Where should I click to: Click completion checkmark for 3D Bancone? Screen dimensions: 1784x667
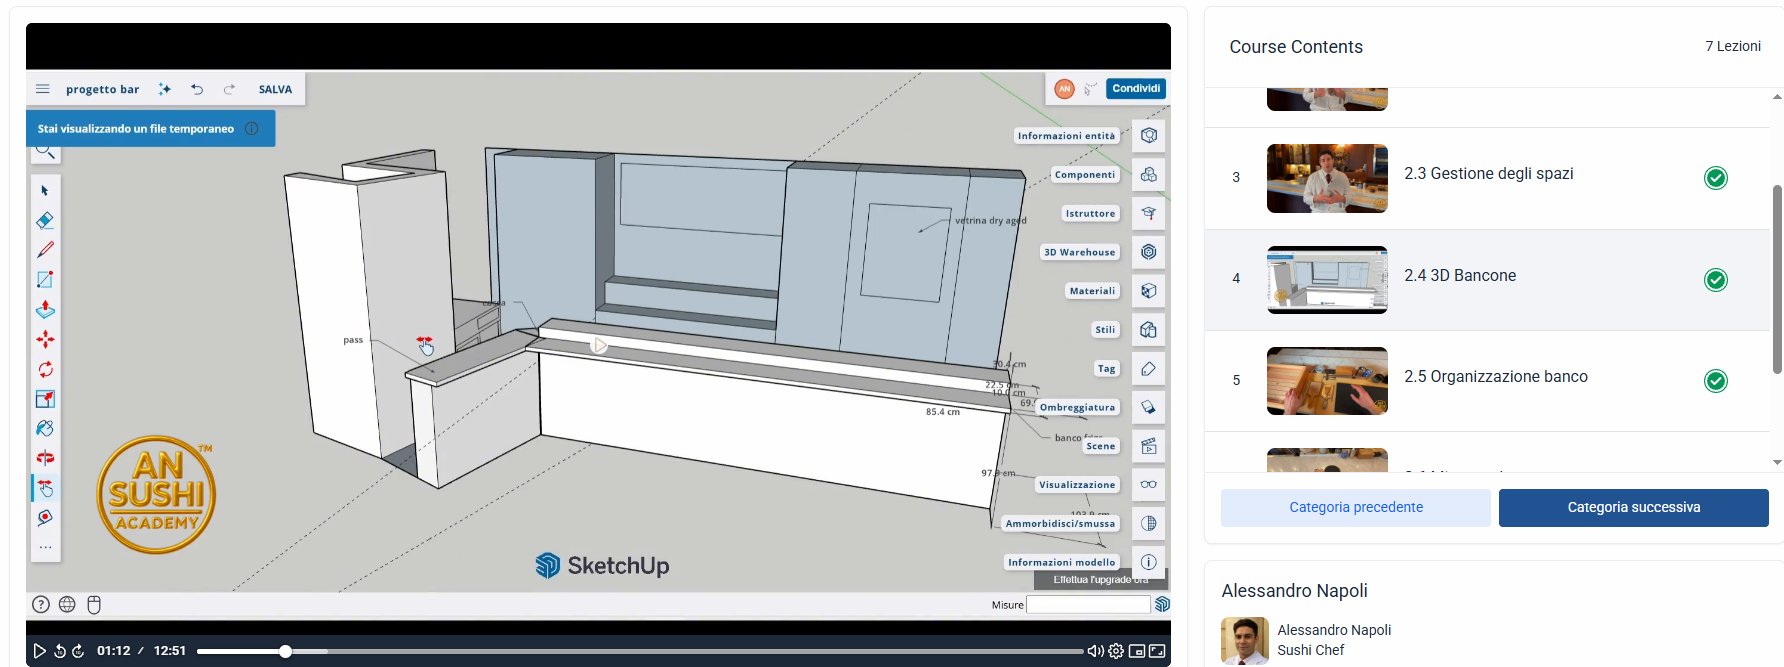coord(1716,280)
